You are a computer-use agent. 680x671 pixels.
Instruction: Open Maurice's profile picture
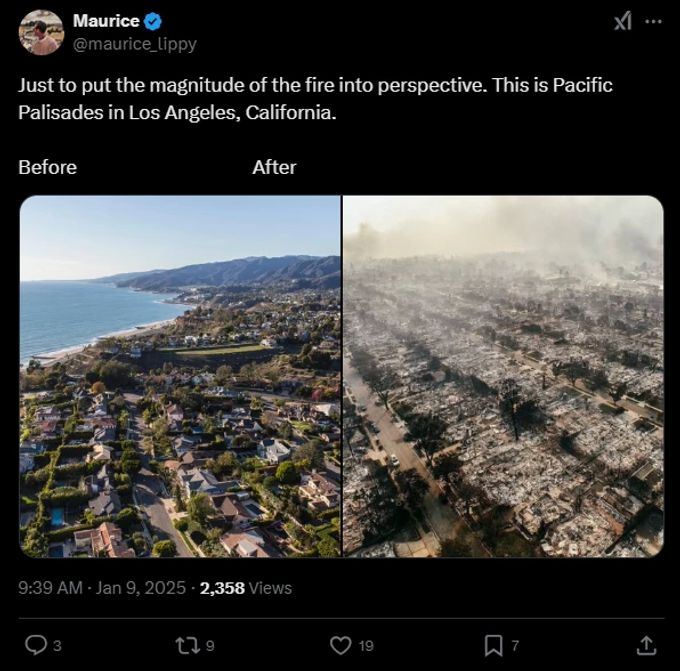41,33
